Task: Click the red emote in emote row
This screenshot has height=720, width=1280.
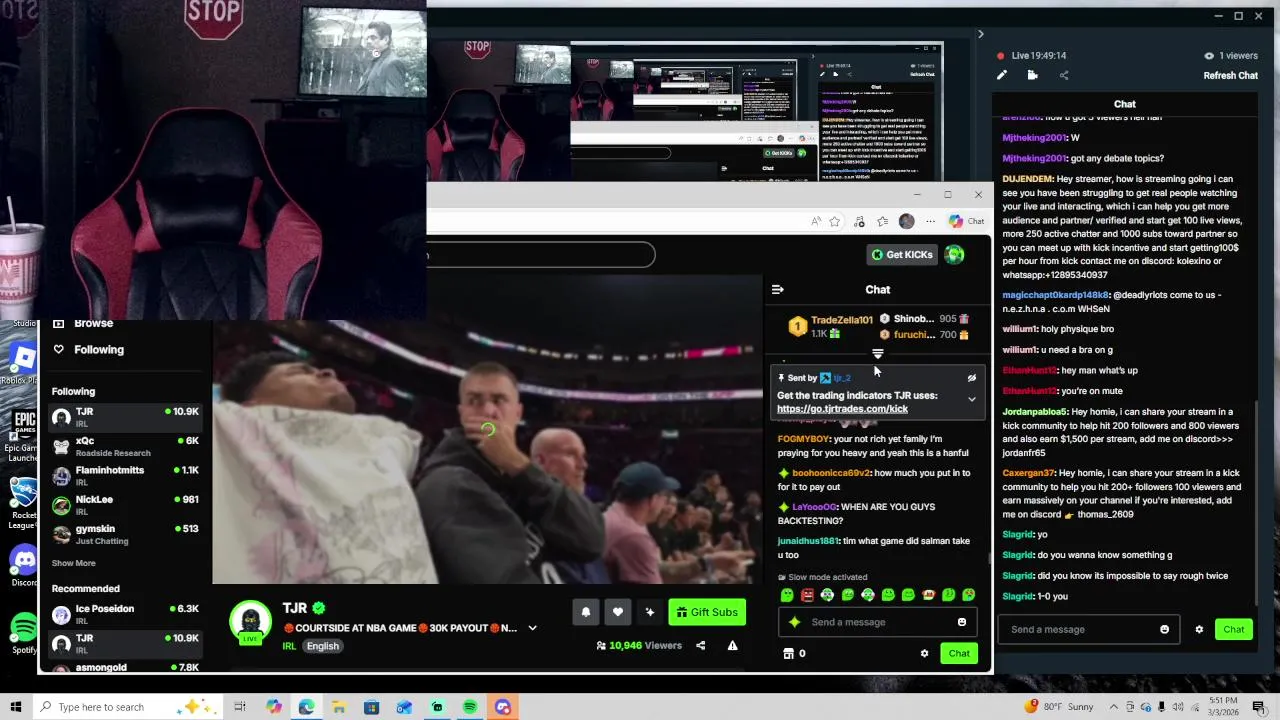Action: [807, 595]
